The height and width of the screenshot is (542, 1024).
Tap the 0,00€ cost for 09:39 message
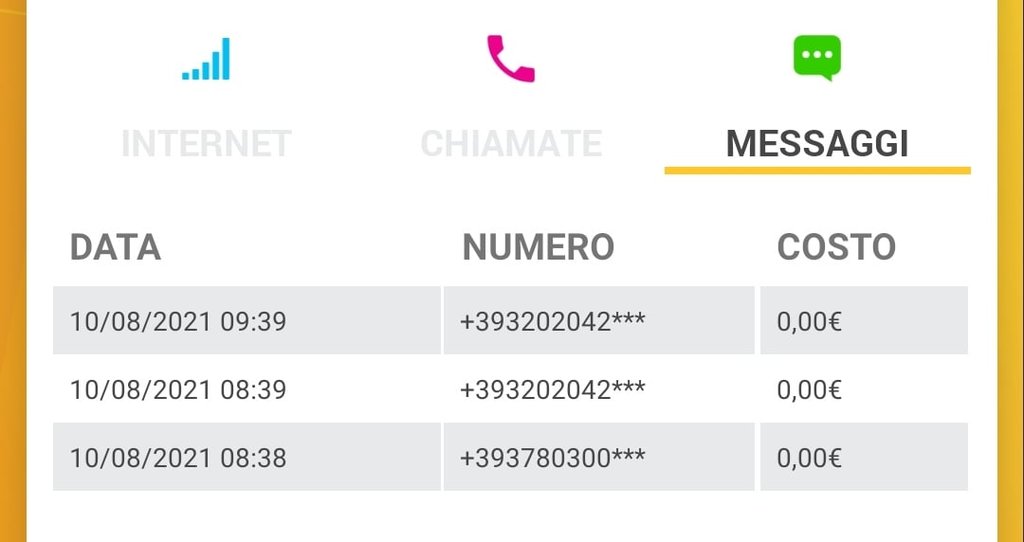[864, 320]
